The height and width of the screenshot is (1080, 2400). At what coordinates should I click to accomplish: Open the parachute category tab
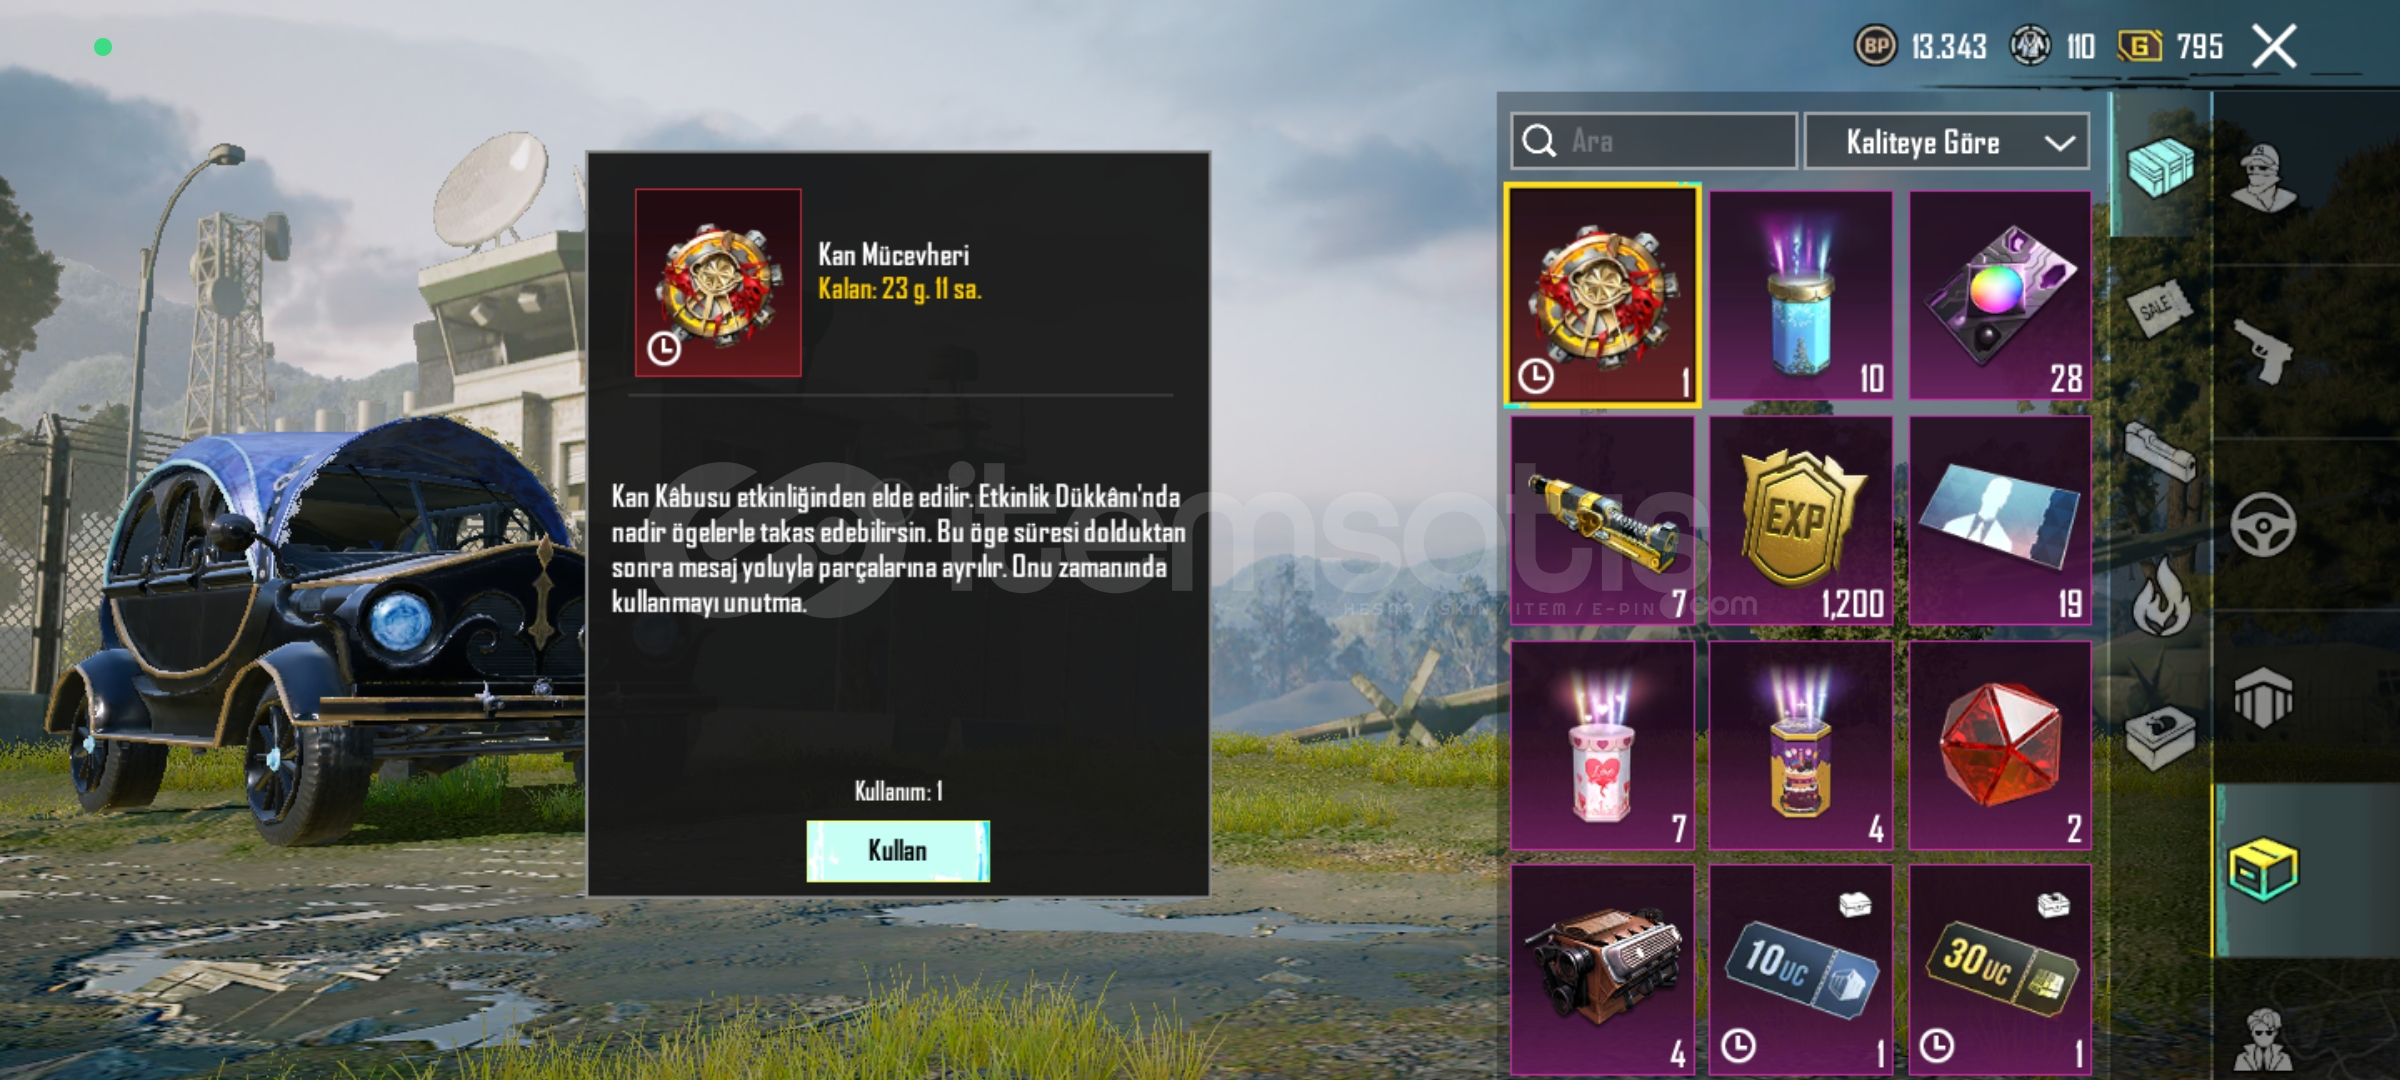point(2264,698)
